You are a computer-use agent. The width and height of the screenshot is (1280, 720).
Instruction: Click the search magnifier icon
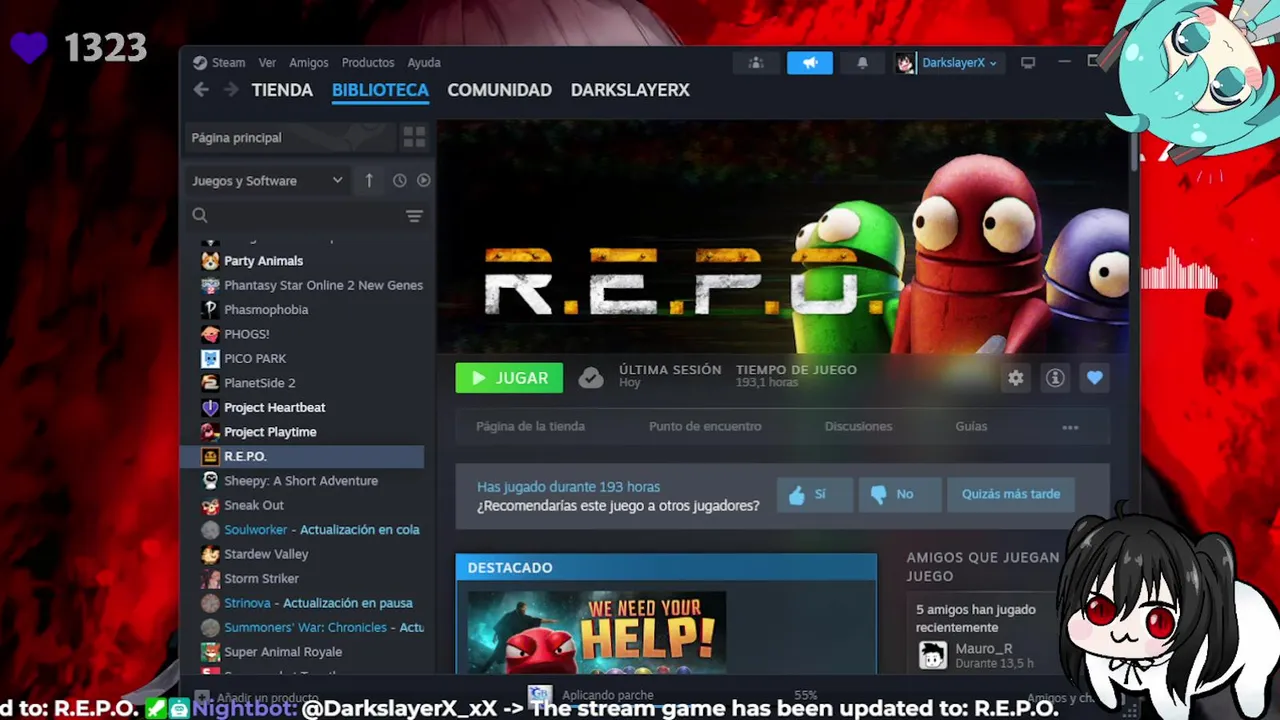click(x=200, y=216)
